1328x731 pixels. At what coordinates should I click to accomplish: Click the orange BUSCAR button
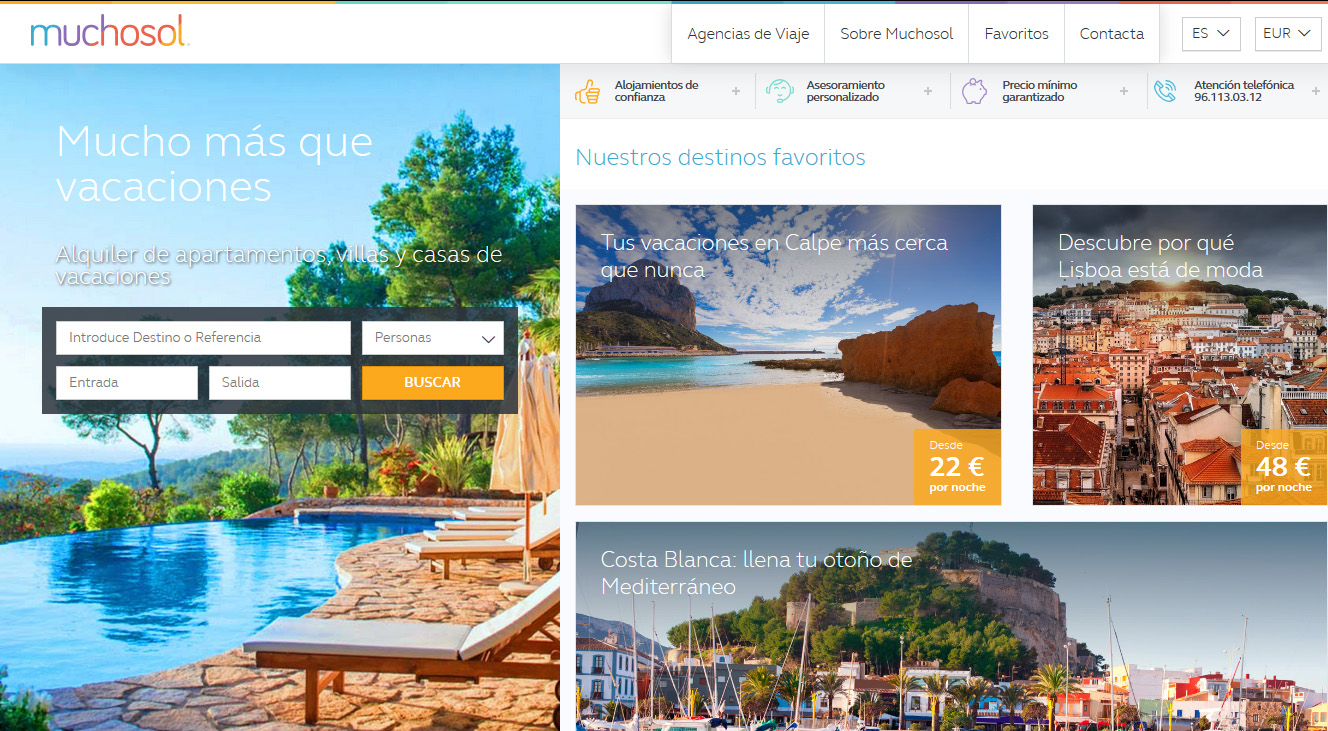pyautogui.click(x=433, y=383)
